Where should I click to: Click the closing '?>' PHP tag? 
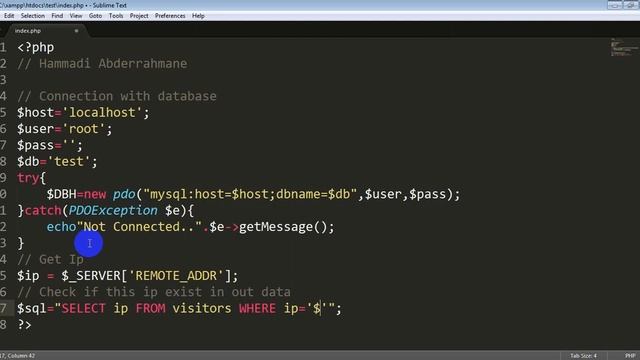tap(24, 325)
